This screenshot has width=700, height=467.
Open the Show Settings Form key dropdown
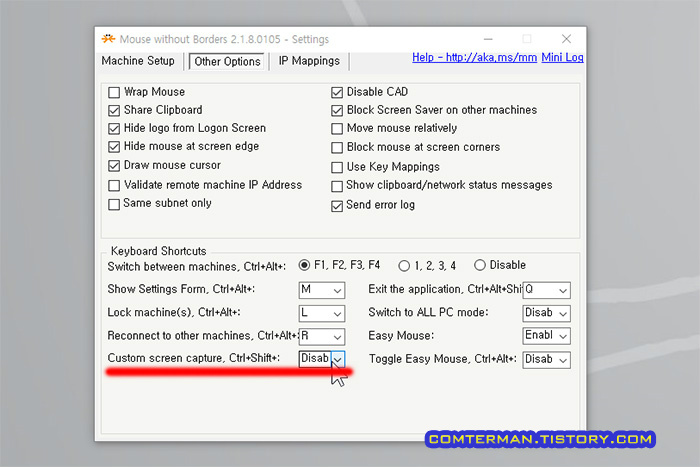321,290
